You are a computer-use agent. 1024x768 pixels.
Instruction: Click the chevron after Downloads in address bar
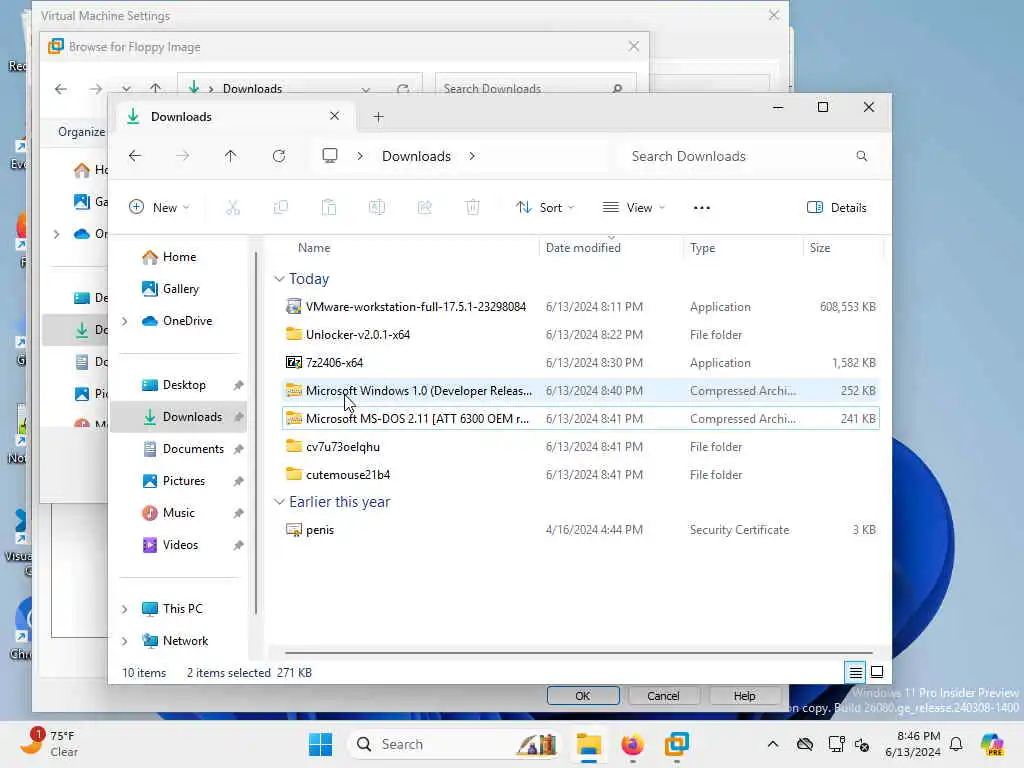pyautogui.click(x=472, y=156)
